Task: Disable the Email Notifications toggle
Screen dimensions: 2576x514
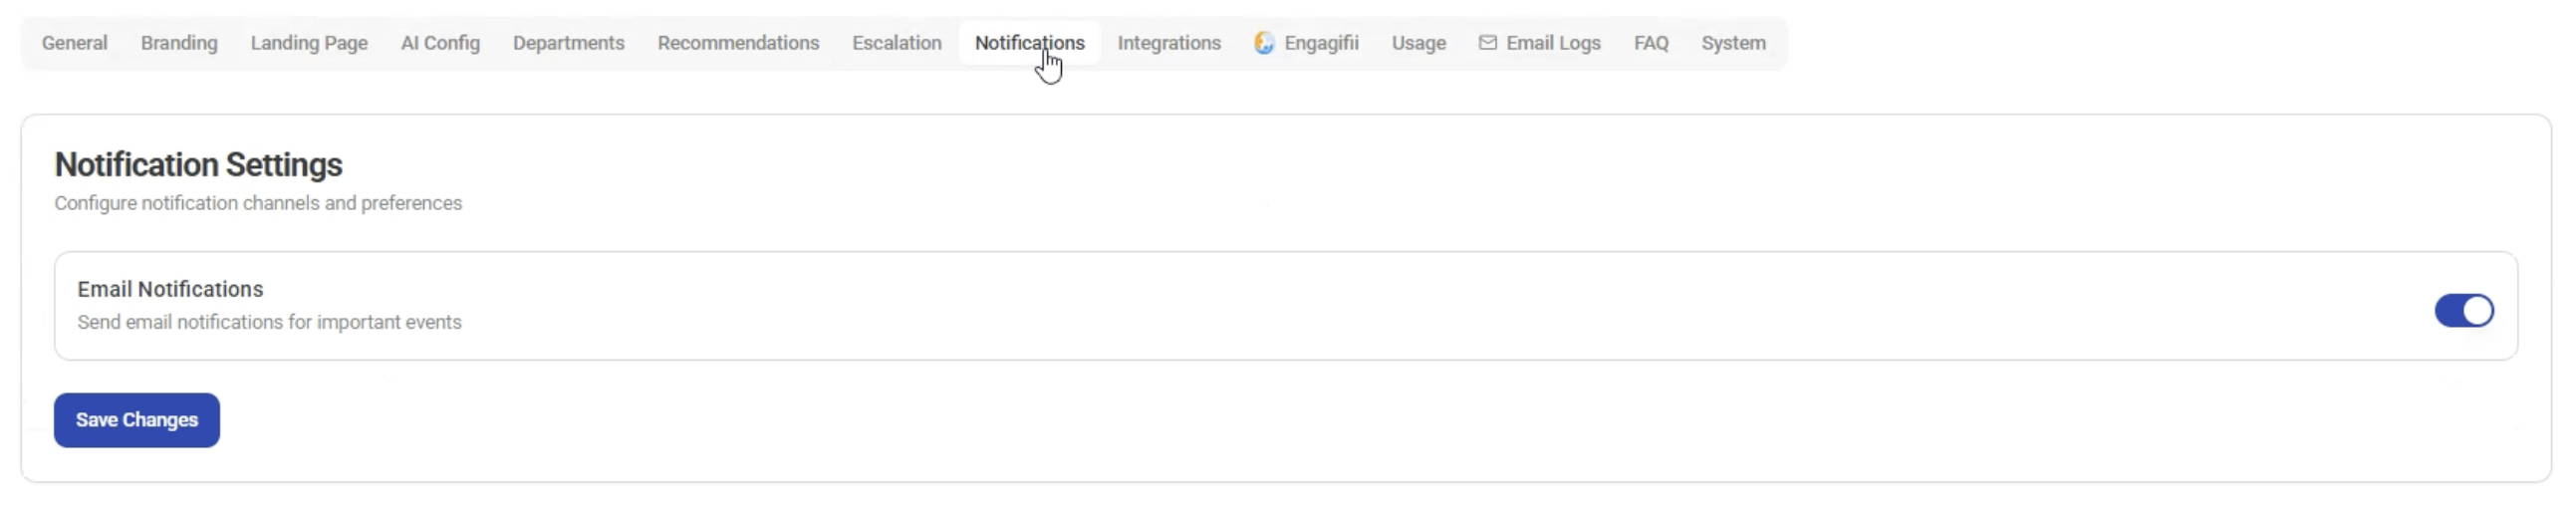Action: click(2463, 311)
